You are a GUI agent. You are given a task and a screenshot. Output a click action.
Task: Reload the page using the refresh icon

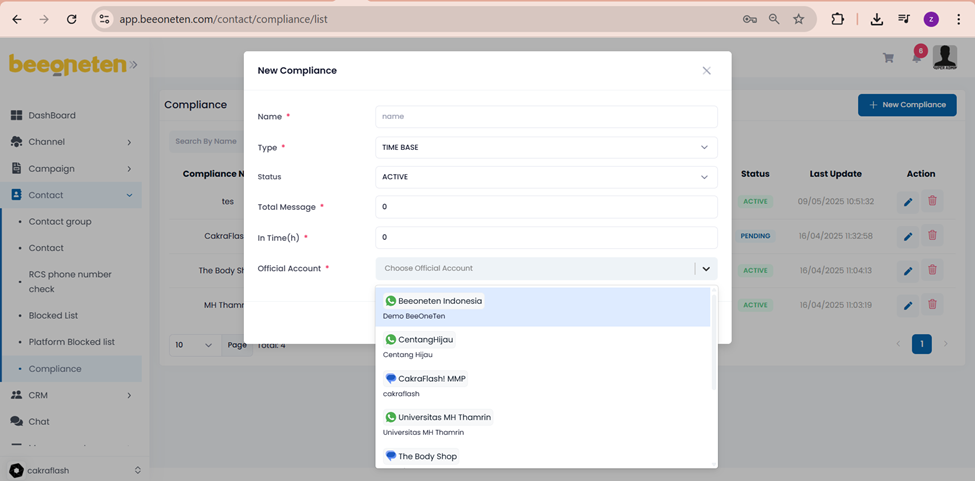point(71,19)
